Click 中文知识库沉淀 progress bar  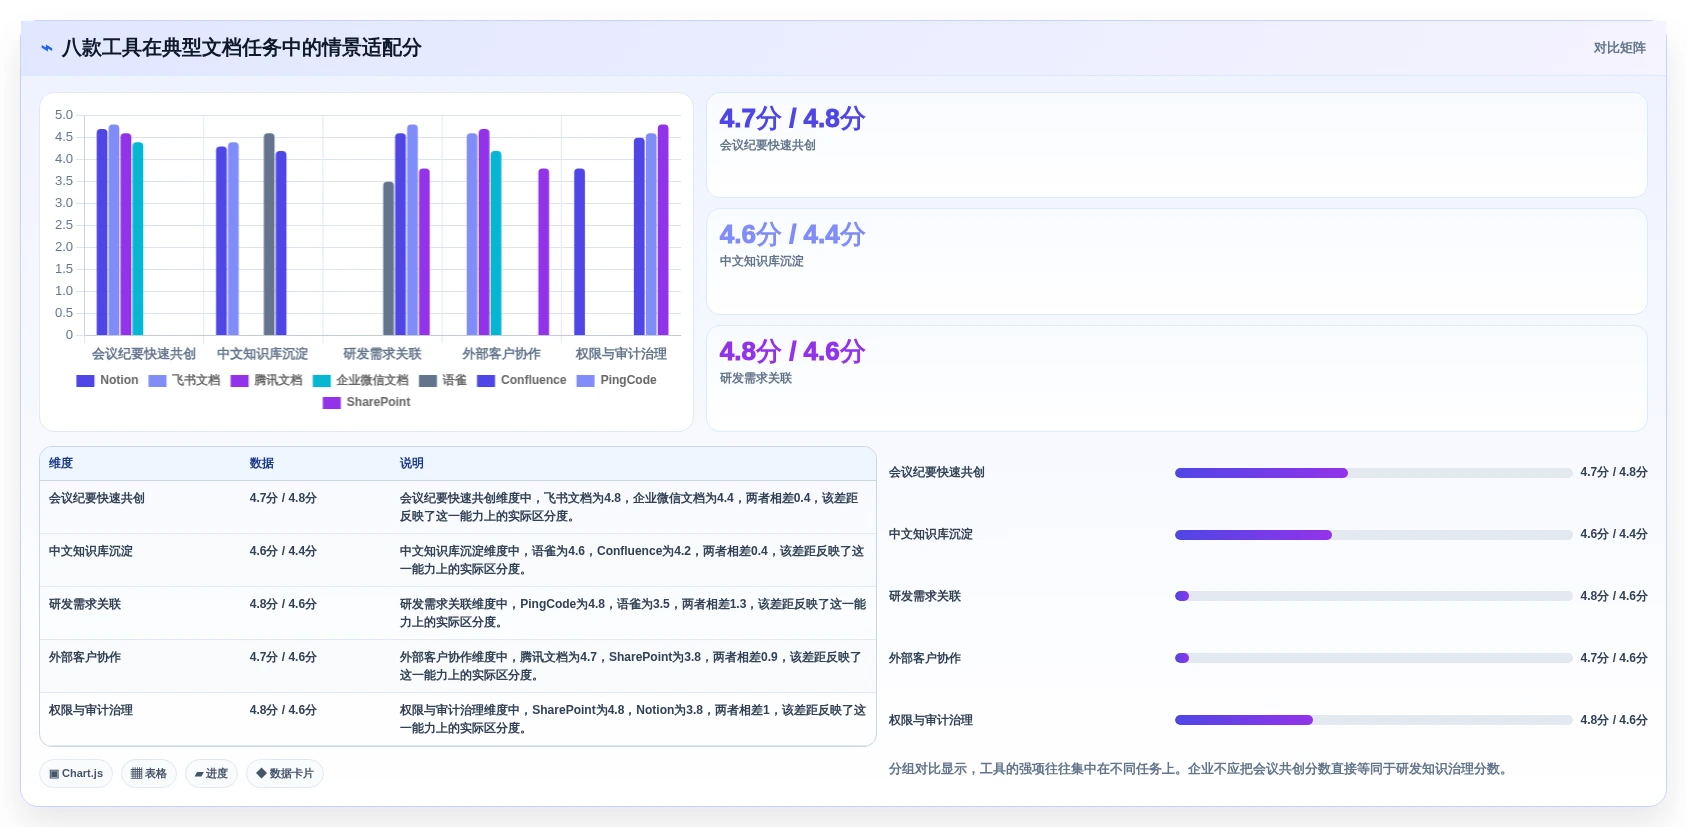point(1373,534)
